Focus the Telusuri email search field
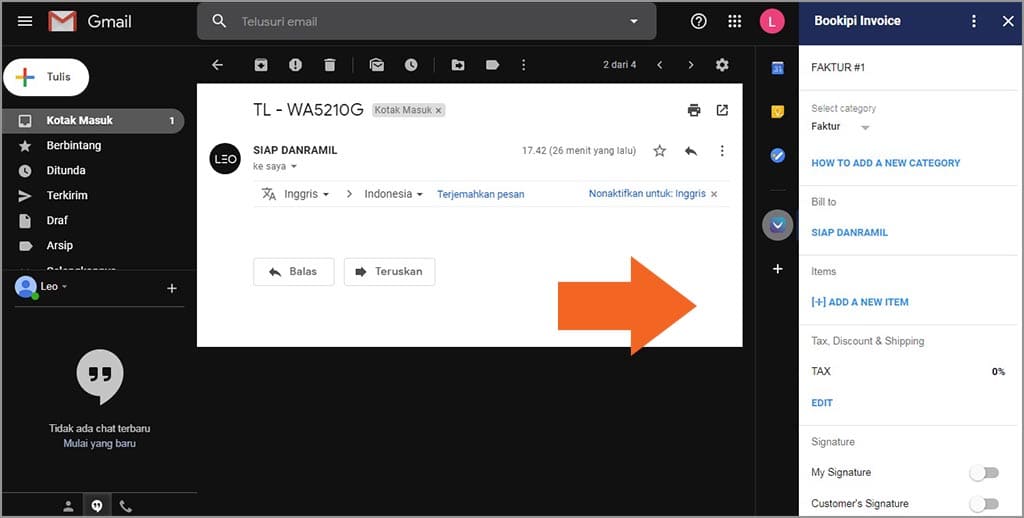Screen dimensions: 1024x518 tap(426, 22)
